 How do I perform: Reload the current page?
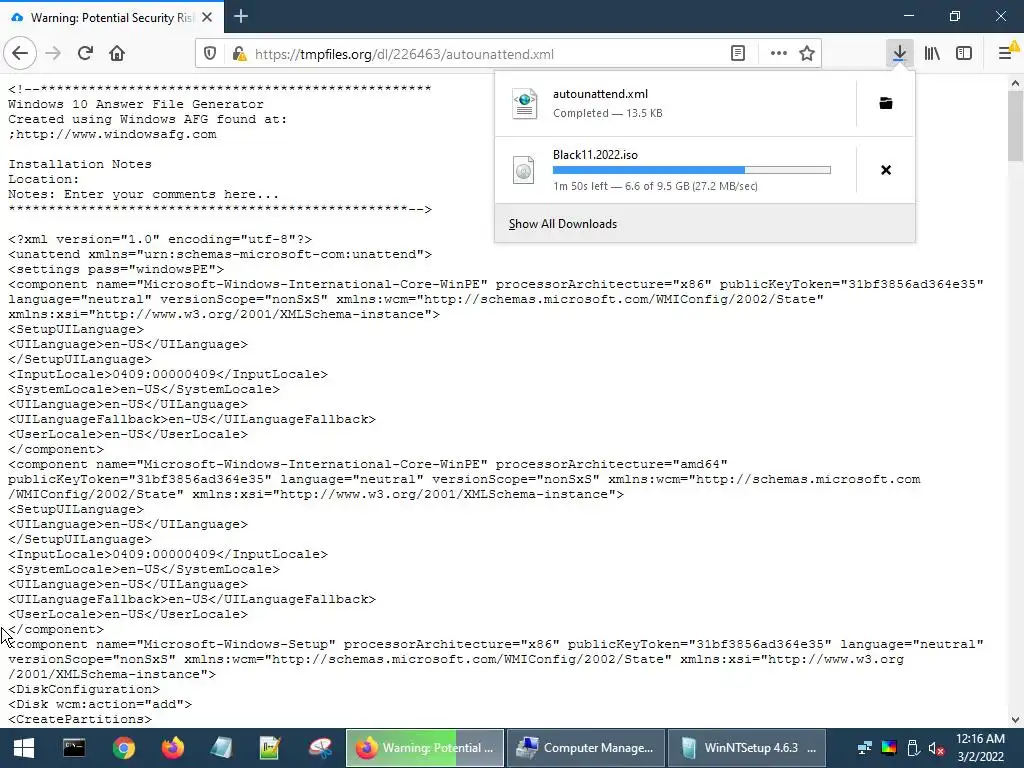(85, 54)
